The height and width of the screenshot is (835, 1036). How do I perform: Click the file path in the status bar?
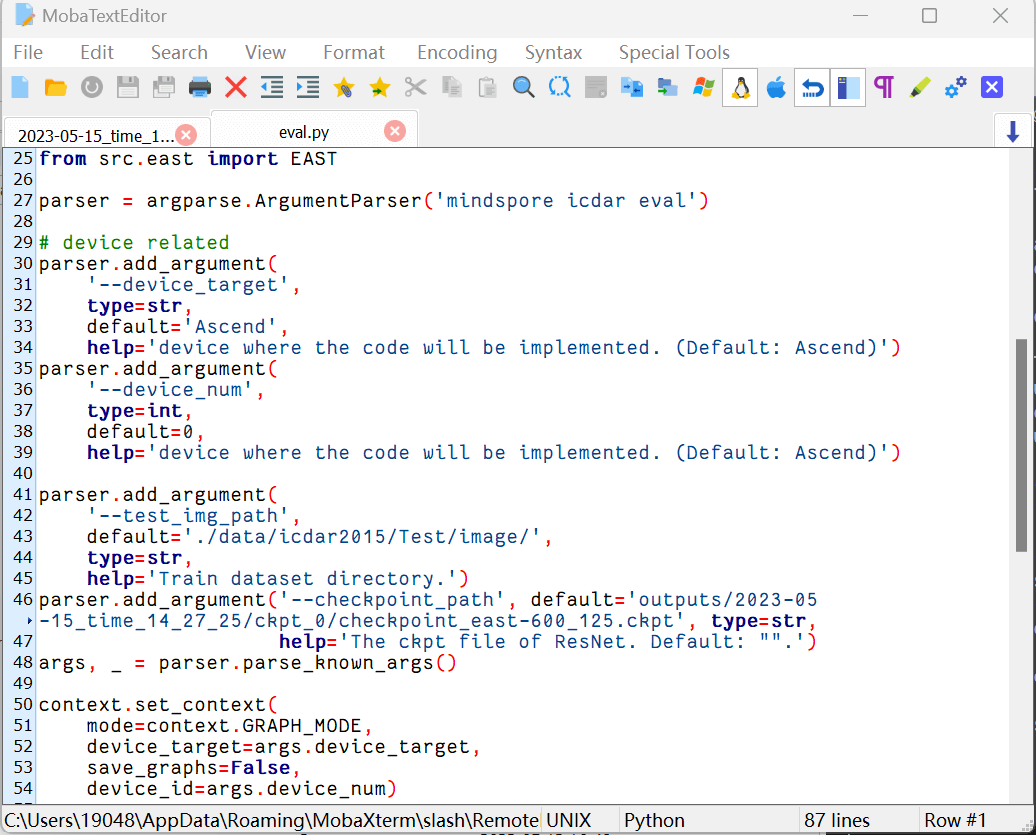(x=272, y=820)
